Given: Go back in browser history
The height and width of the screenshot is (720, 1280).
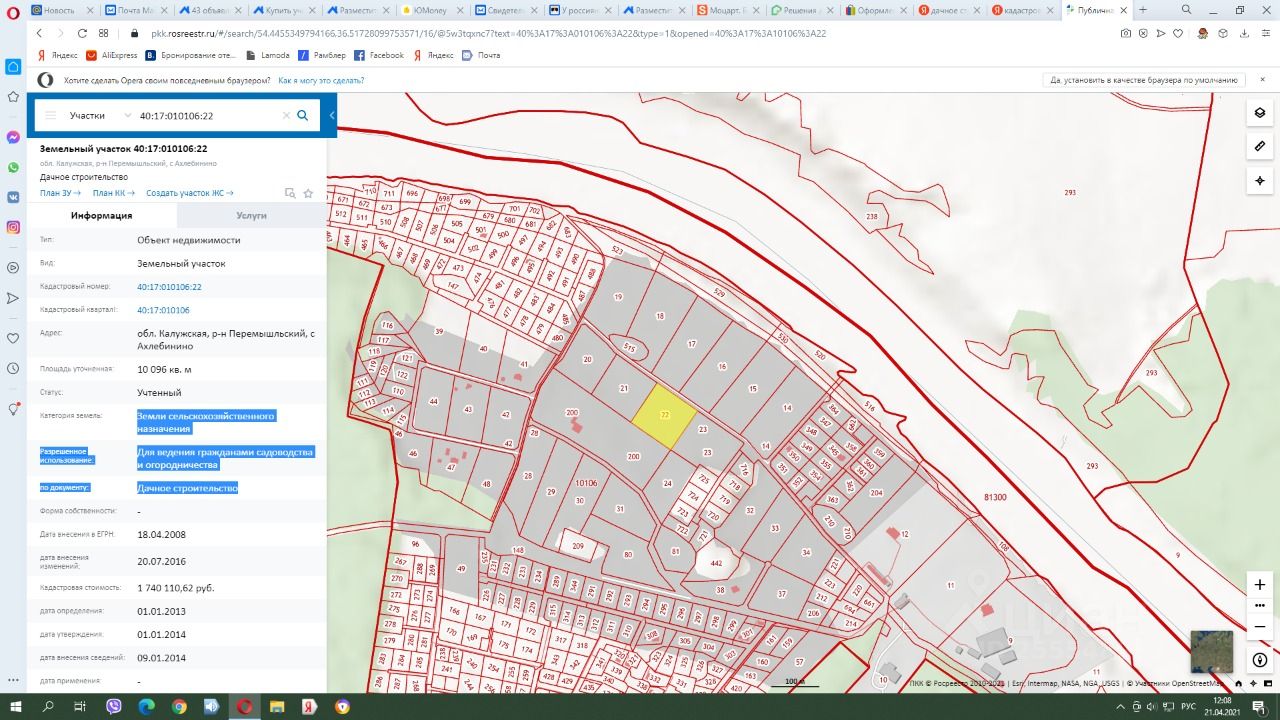Looking at the screenshot, I should tap(39, 33).
